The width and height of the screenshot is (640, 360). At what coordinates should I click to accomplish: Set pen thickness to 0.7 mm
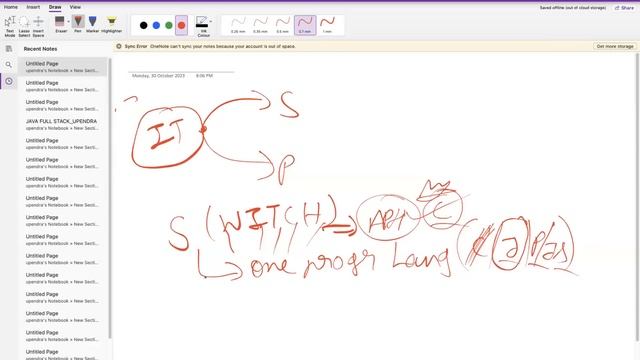click(305, 25)
